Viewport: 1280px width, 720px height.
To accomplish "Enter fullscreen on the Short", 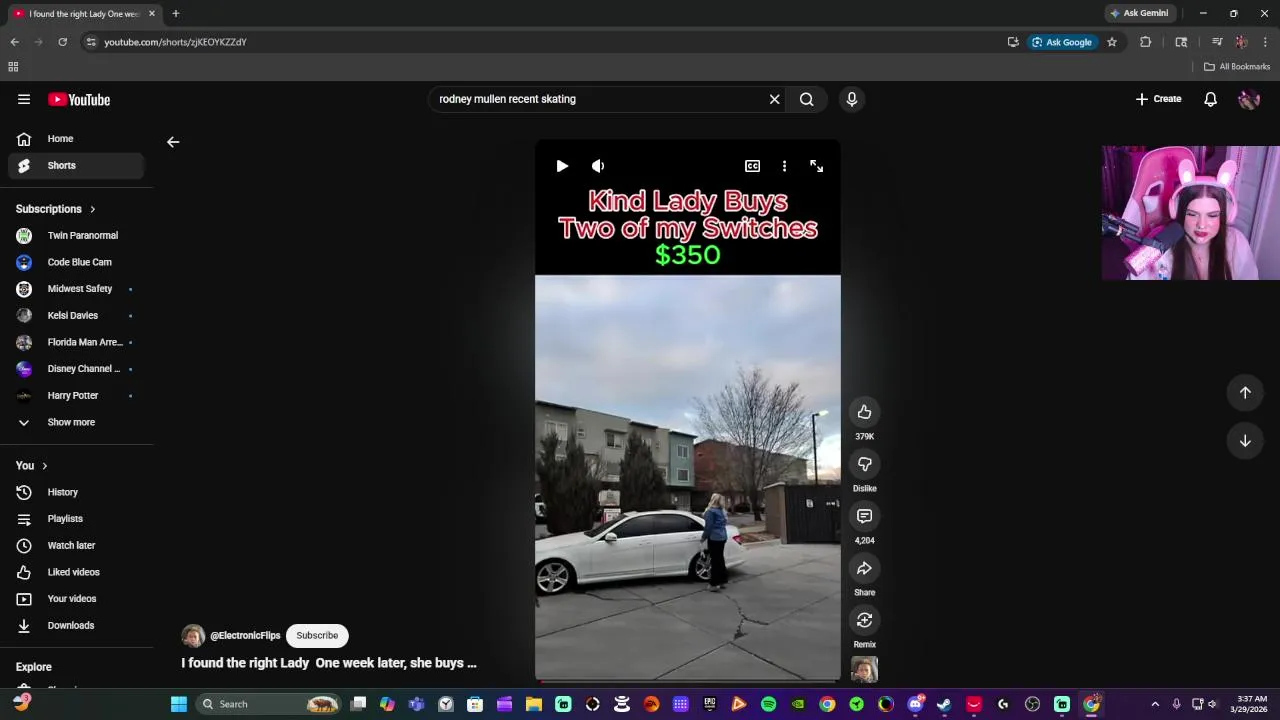I will (816, 166).
